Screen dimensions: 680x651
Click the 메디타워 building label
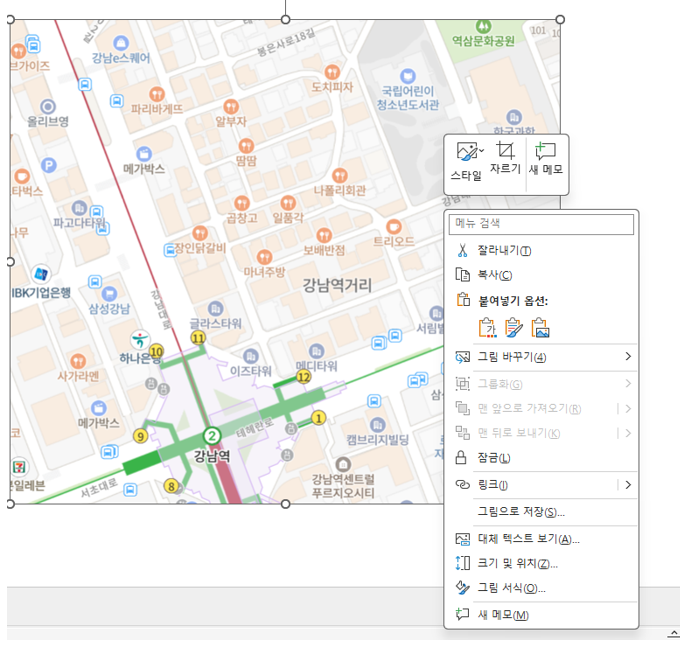click(x=317, y=366)
